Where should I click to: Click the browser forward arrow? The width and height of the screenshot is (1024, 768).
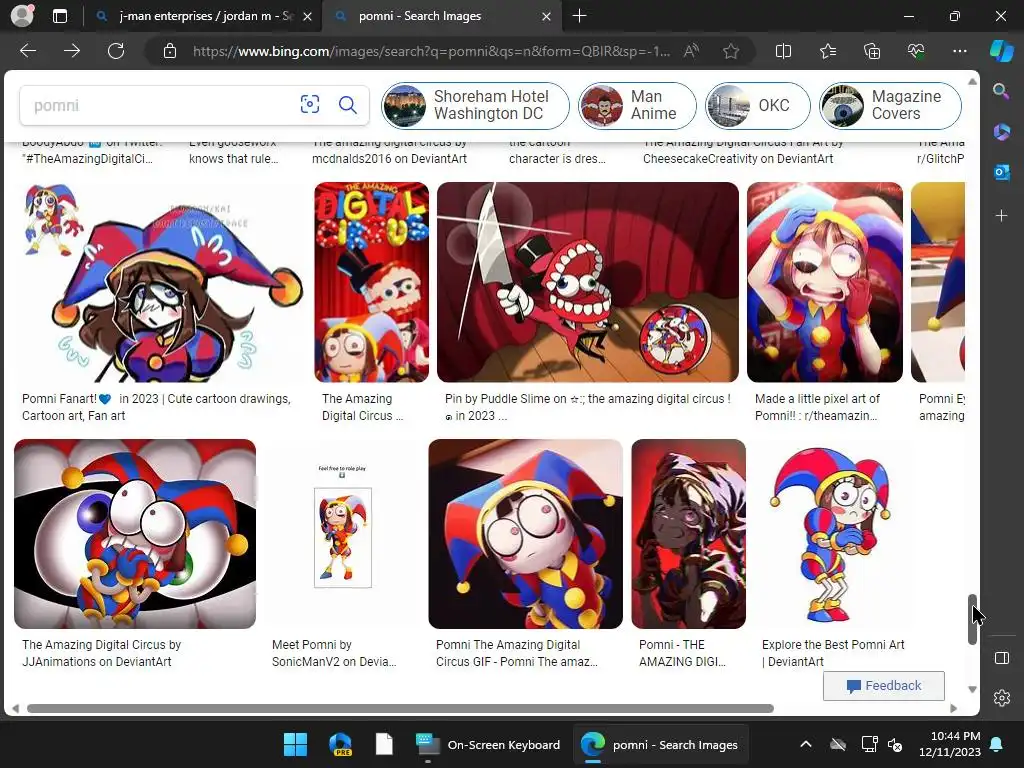72,51
